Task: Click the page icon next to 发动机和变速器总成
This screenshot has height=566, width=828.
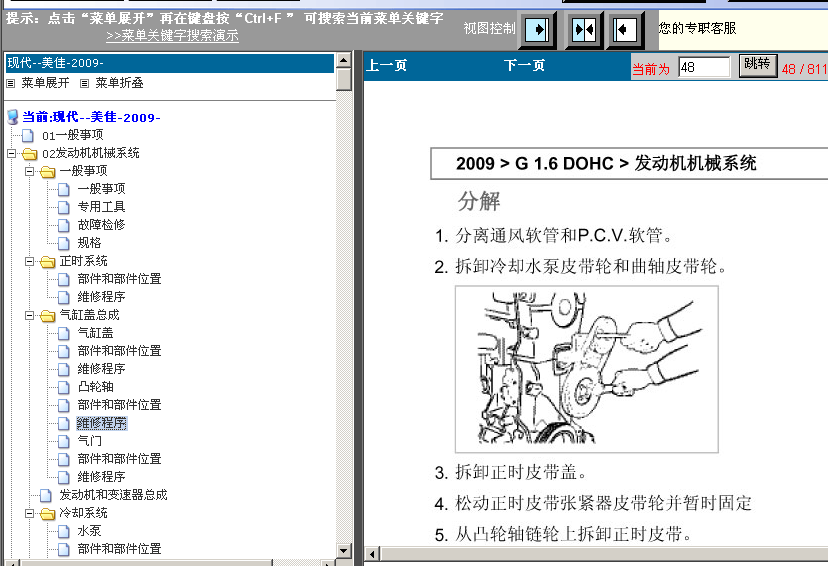Action: (46, 495)
